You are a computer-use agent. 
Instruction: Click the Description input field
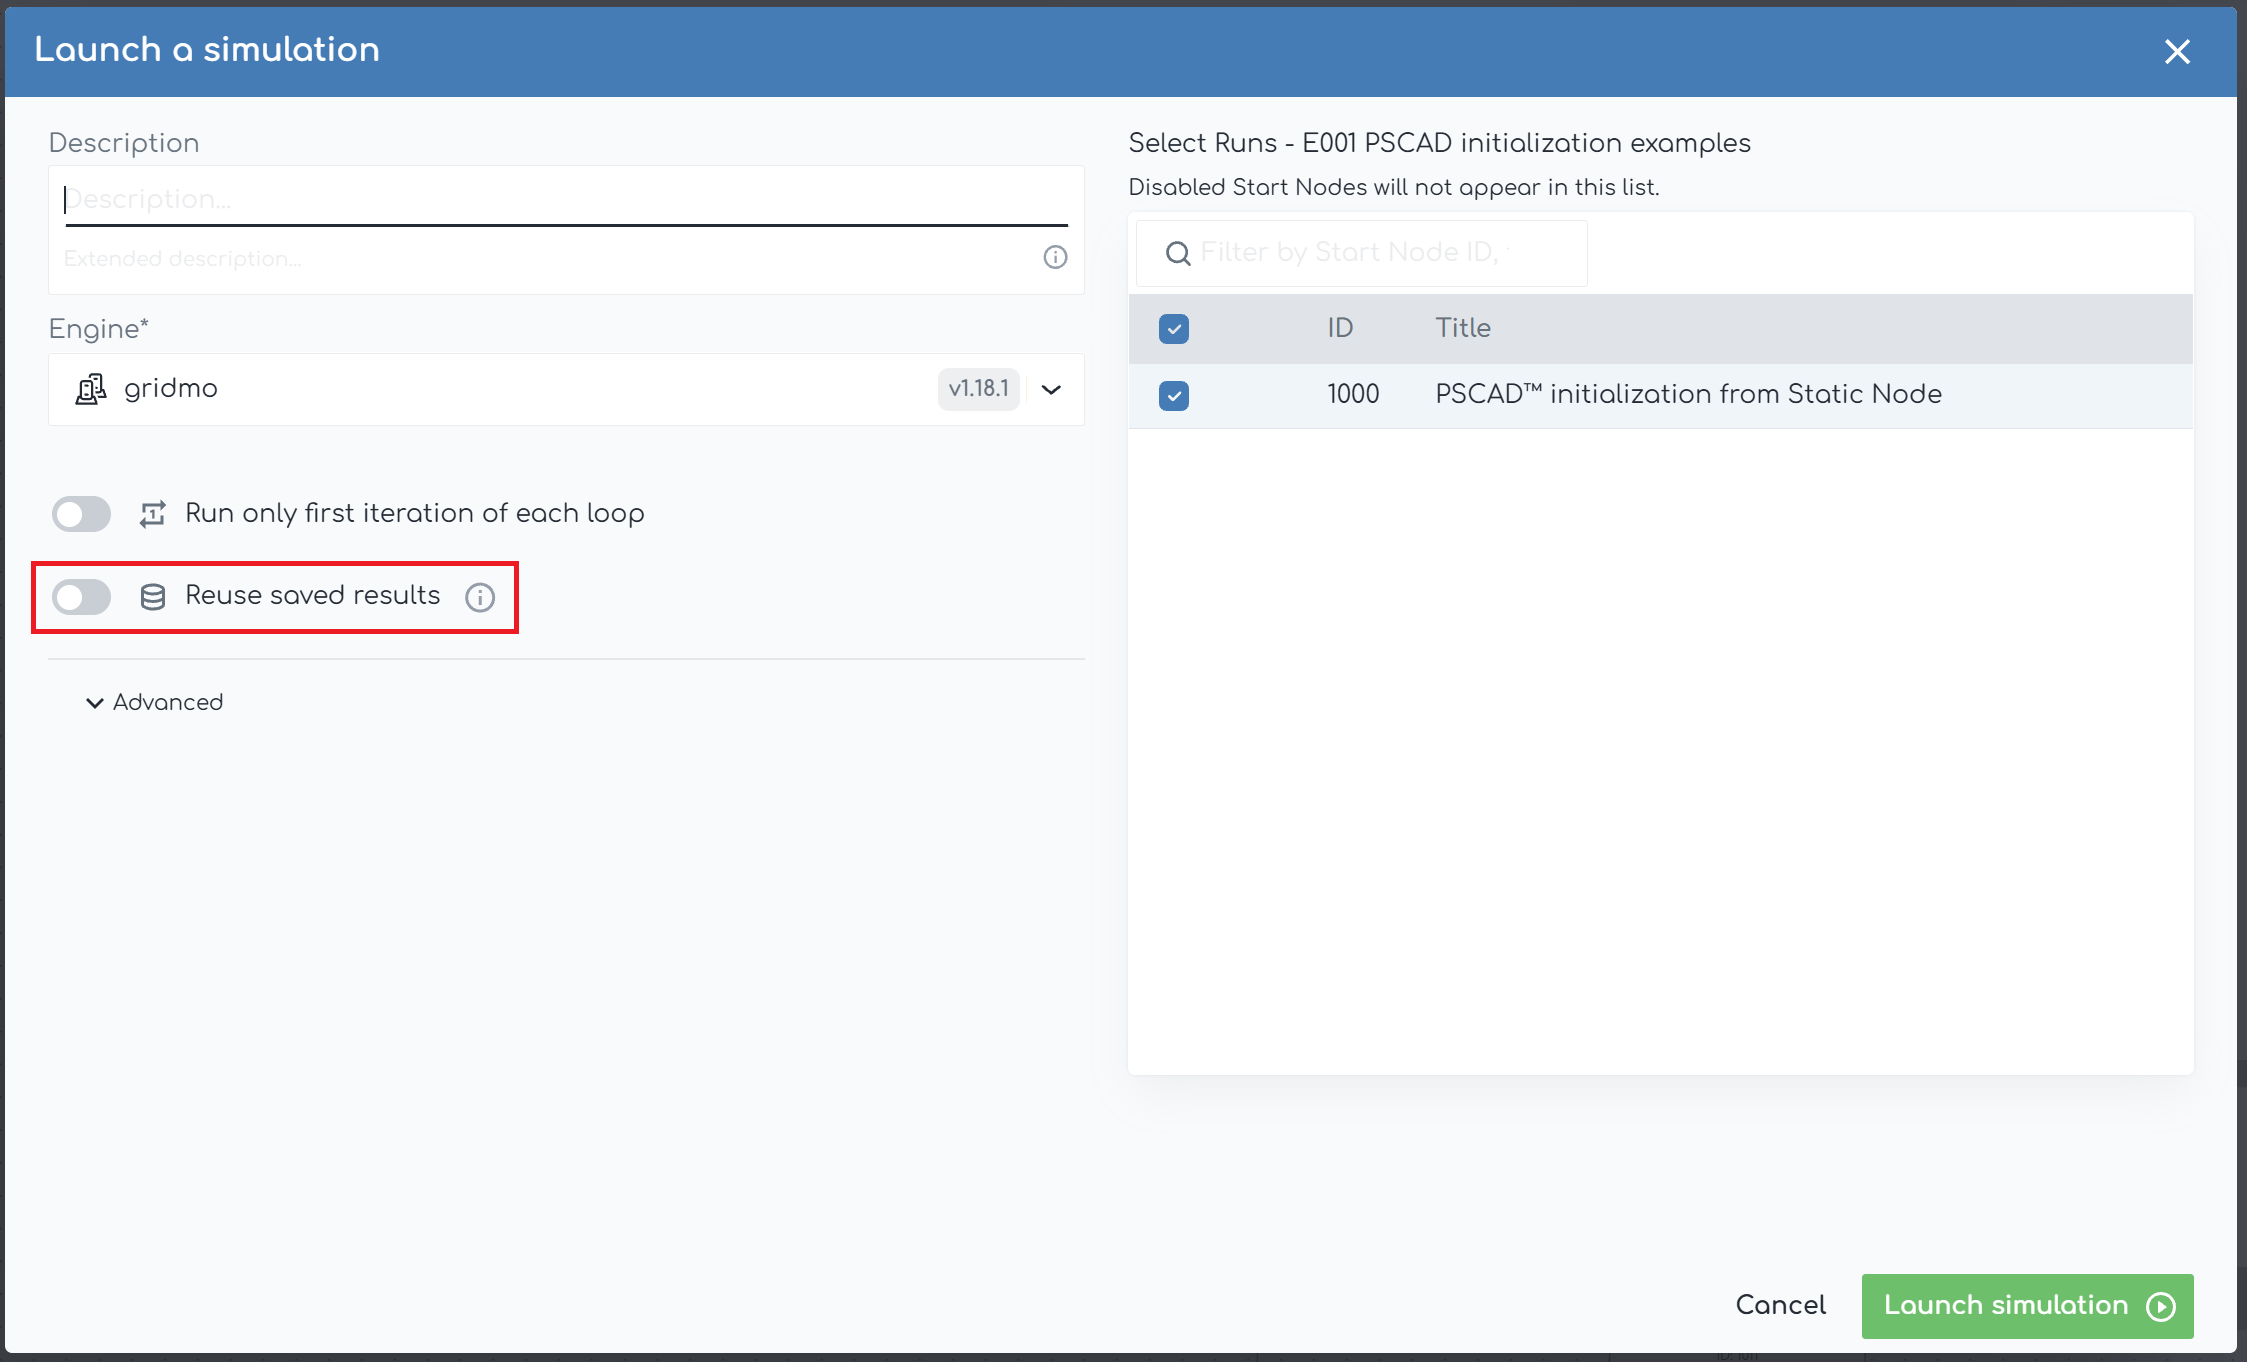(x=566, y=199)
